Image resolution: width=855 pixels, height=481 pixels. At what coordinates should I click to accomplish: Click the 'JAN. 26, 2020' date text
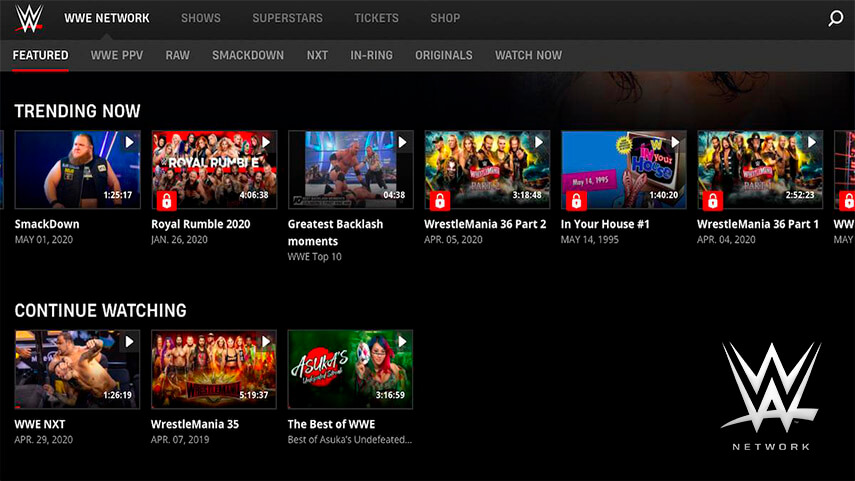tap(179, 239)
